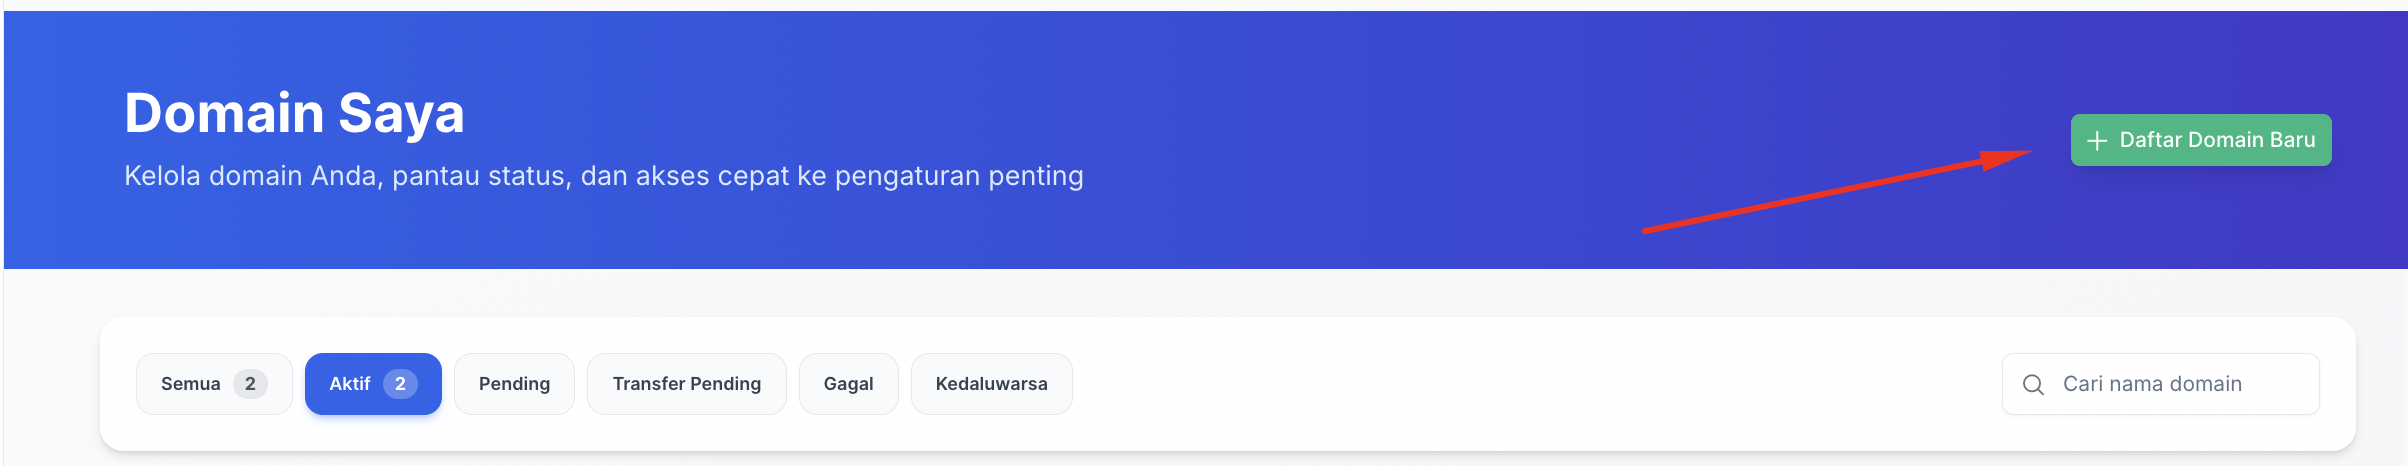This screenshot has height=466, width=2408.
Task: Click the Daftar Domain Baru label text
Action: click(x=2217, y=140)
